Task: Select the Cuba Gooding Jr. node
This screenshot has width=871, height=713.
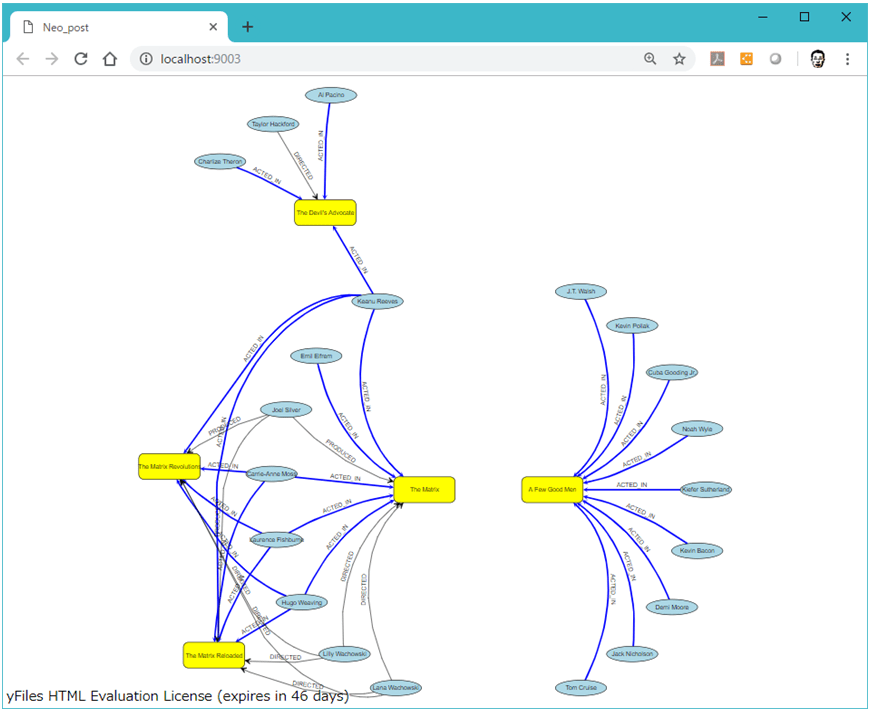Action: coord(672,373)
